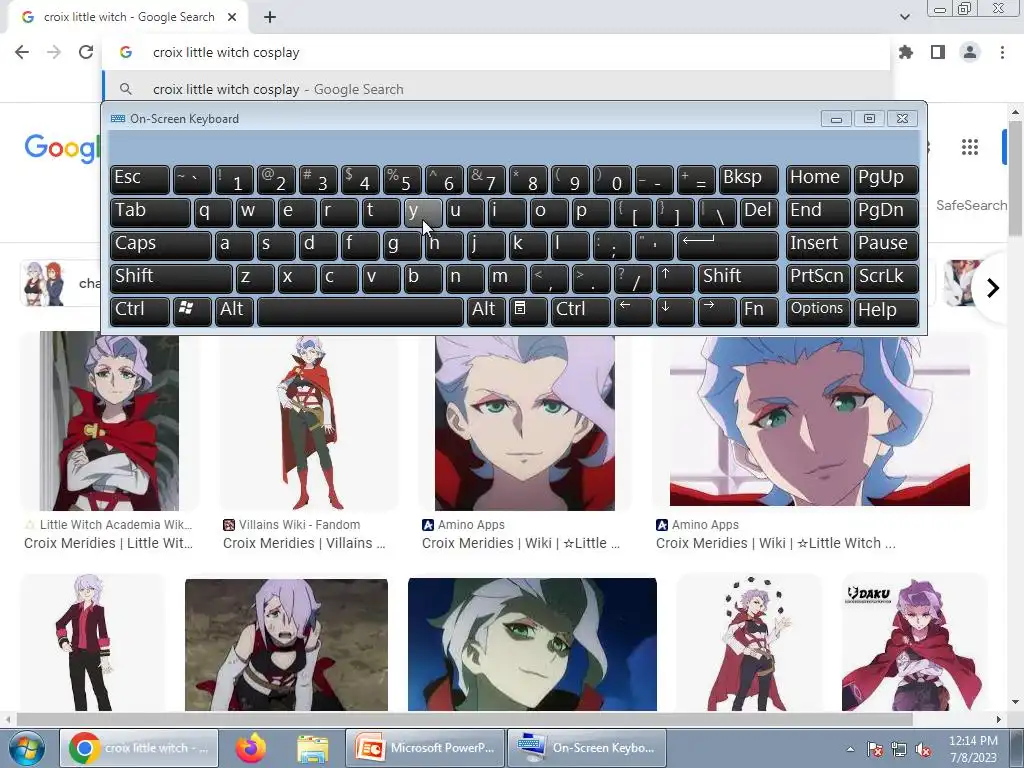
Task: Toggle the right Alt key
Action: coord(486,311)
